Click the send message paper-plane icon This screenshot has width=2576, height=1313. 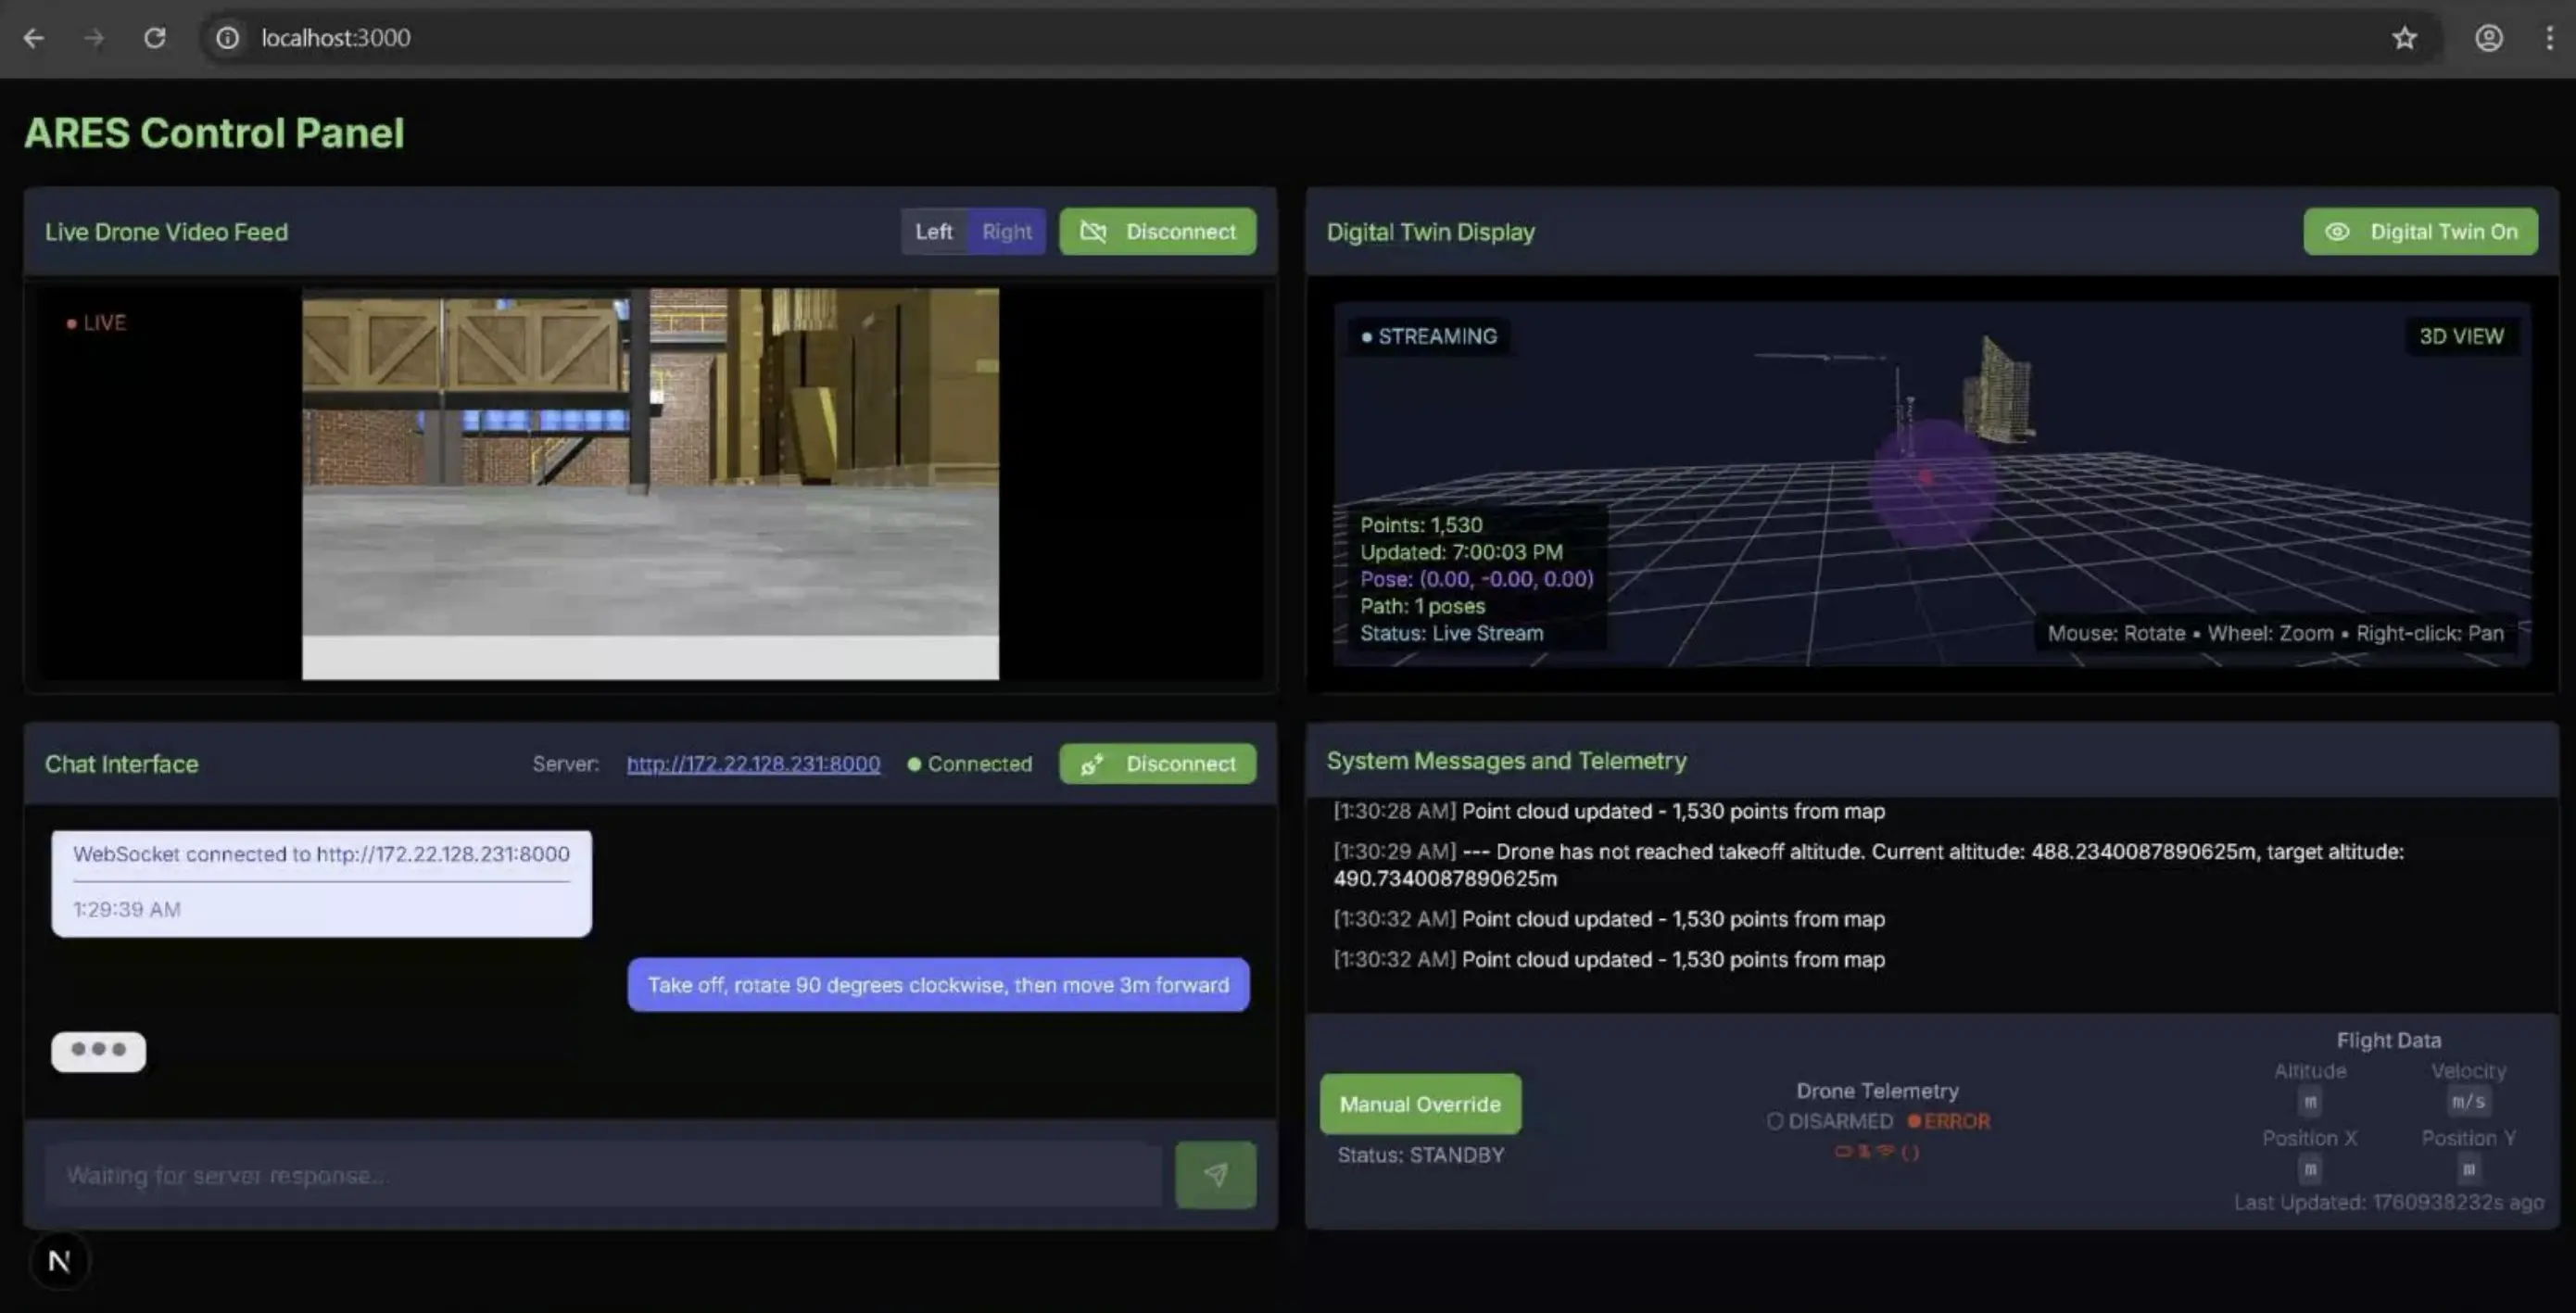click(1215, 1174)
